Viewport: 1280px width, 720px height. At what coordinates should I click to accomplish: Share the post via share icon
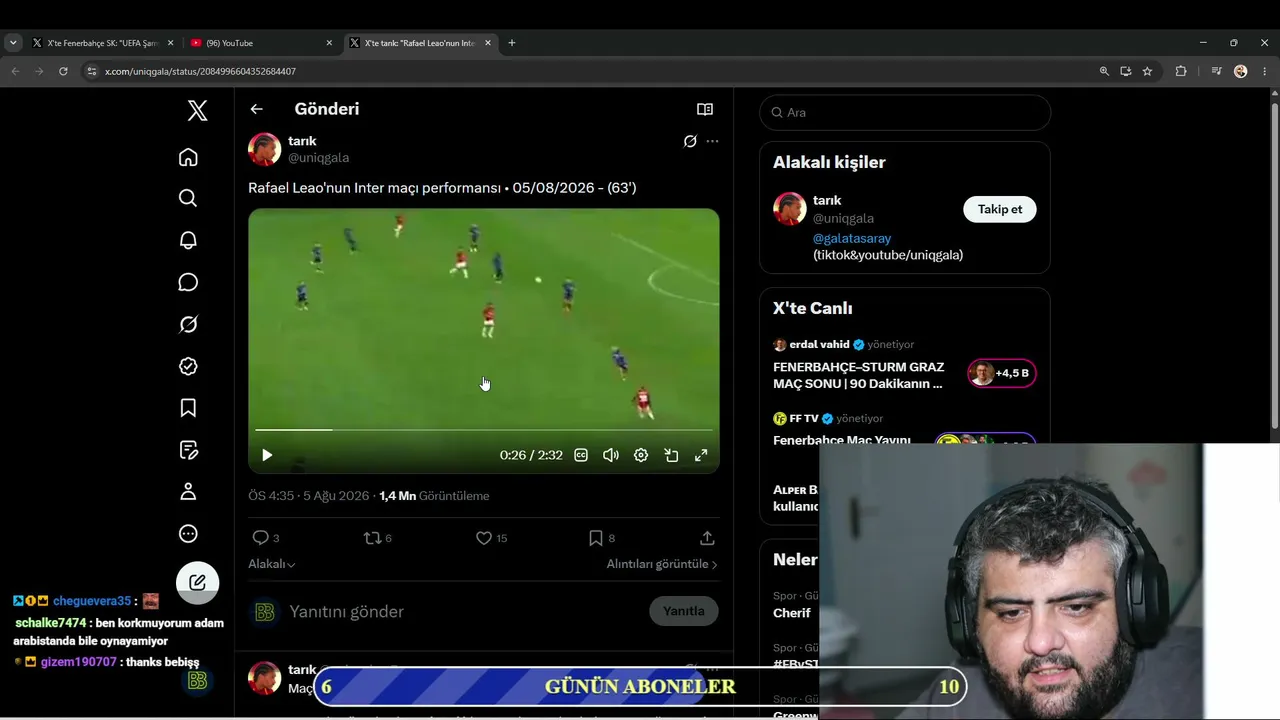coord(707,538)
